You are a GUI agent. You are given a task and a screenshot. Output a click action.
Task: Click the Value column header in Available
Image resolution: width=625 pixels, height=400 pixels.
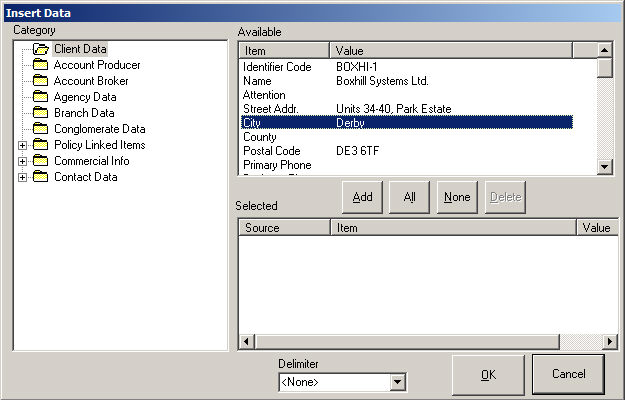[450, 50]
